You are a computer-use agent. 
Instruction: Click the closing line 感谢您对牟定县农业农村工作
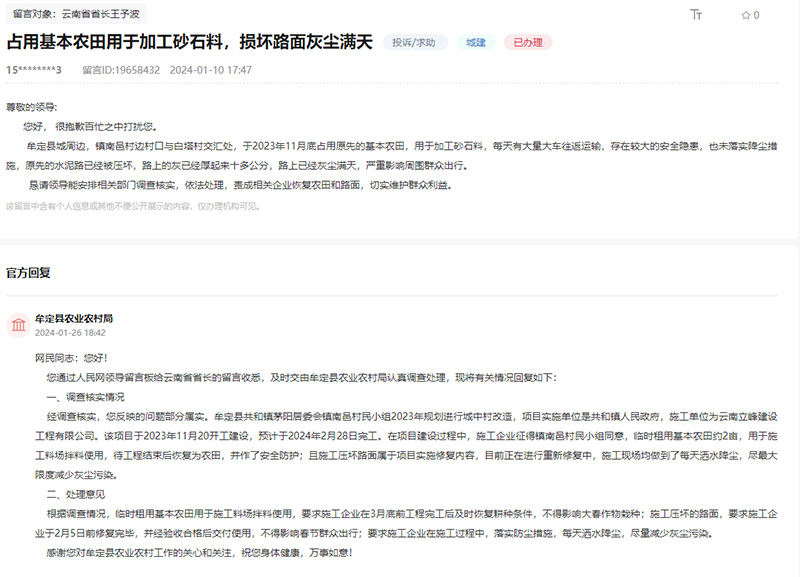[199, 552]
